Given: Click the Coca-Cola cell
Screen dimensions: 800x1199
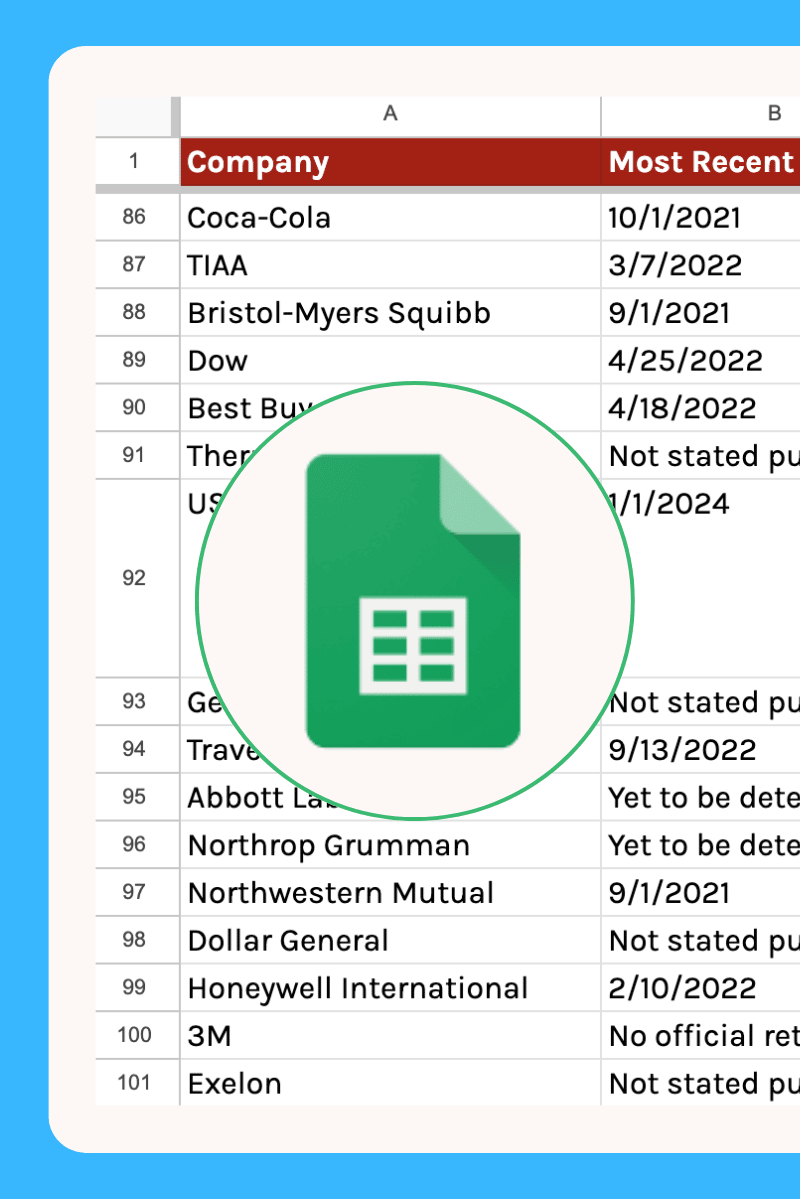Looking at the screenshot, I should click(390, 218).
